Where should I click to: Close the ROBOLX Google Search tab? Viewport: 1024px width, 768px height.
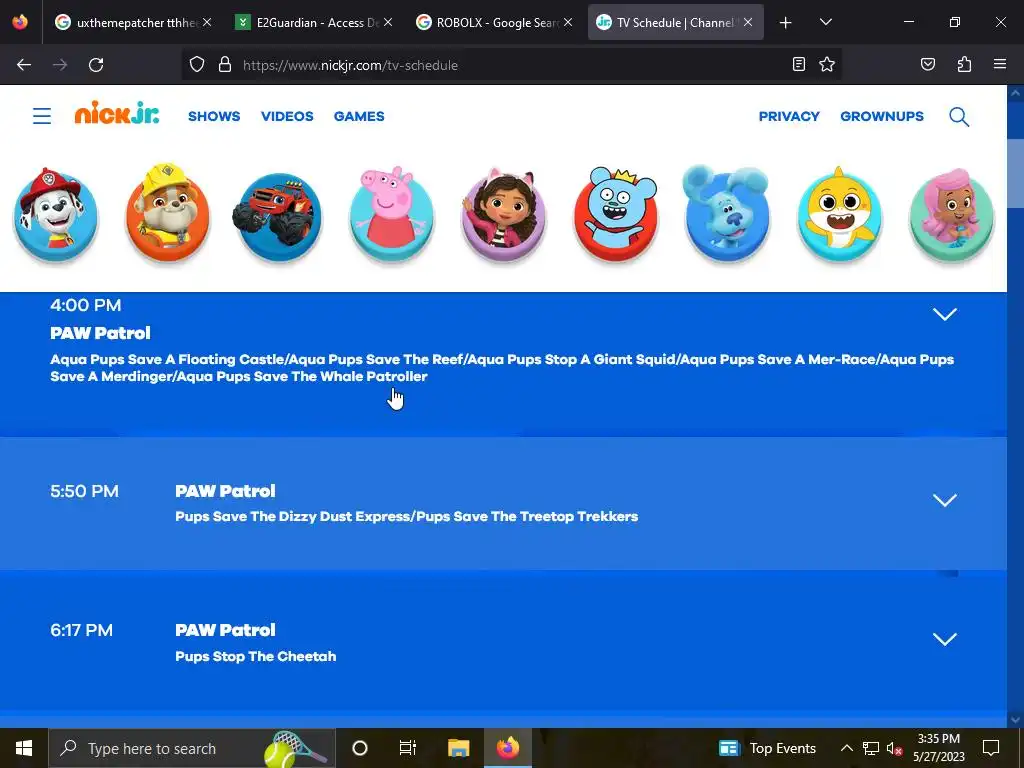[568, 22]
